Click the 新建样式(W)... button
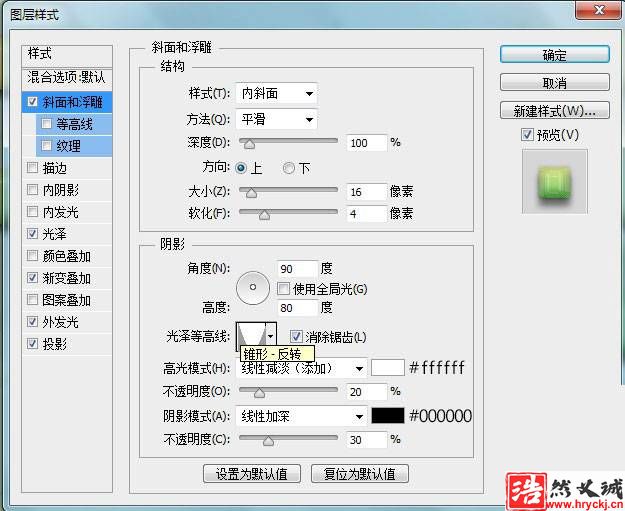 pos(554,110)
